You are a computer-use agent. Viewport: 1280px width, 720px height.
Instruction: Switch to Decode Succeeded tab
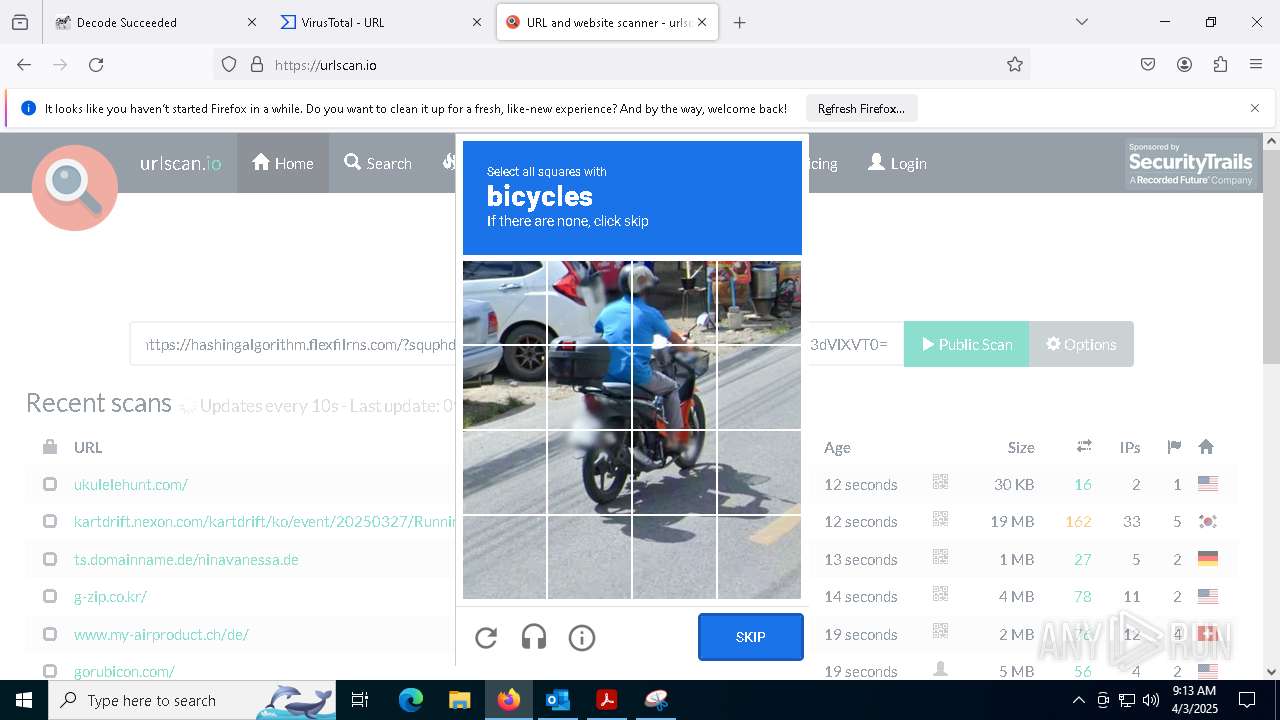(156, 22)
